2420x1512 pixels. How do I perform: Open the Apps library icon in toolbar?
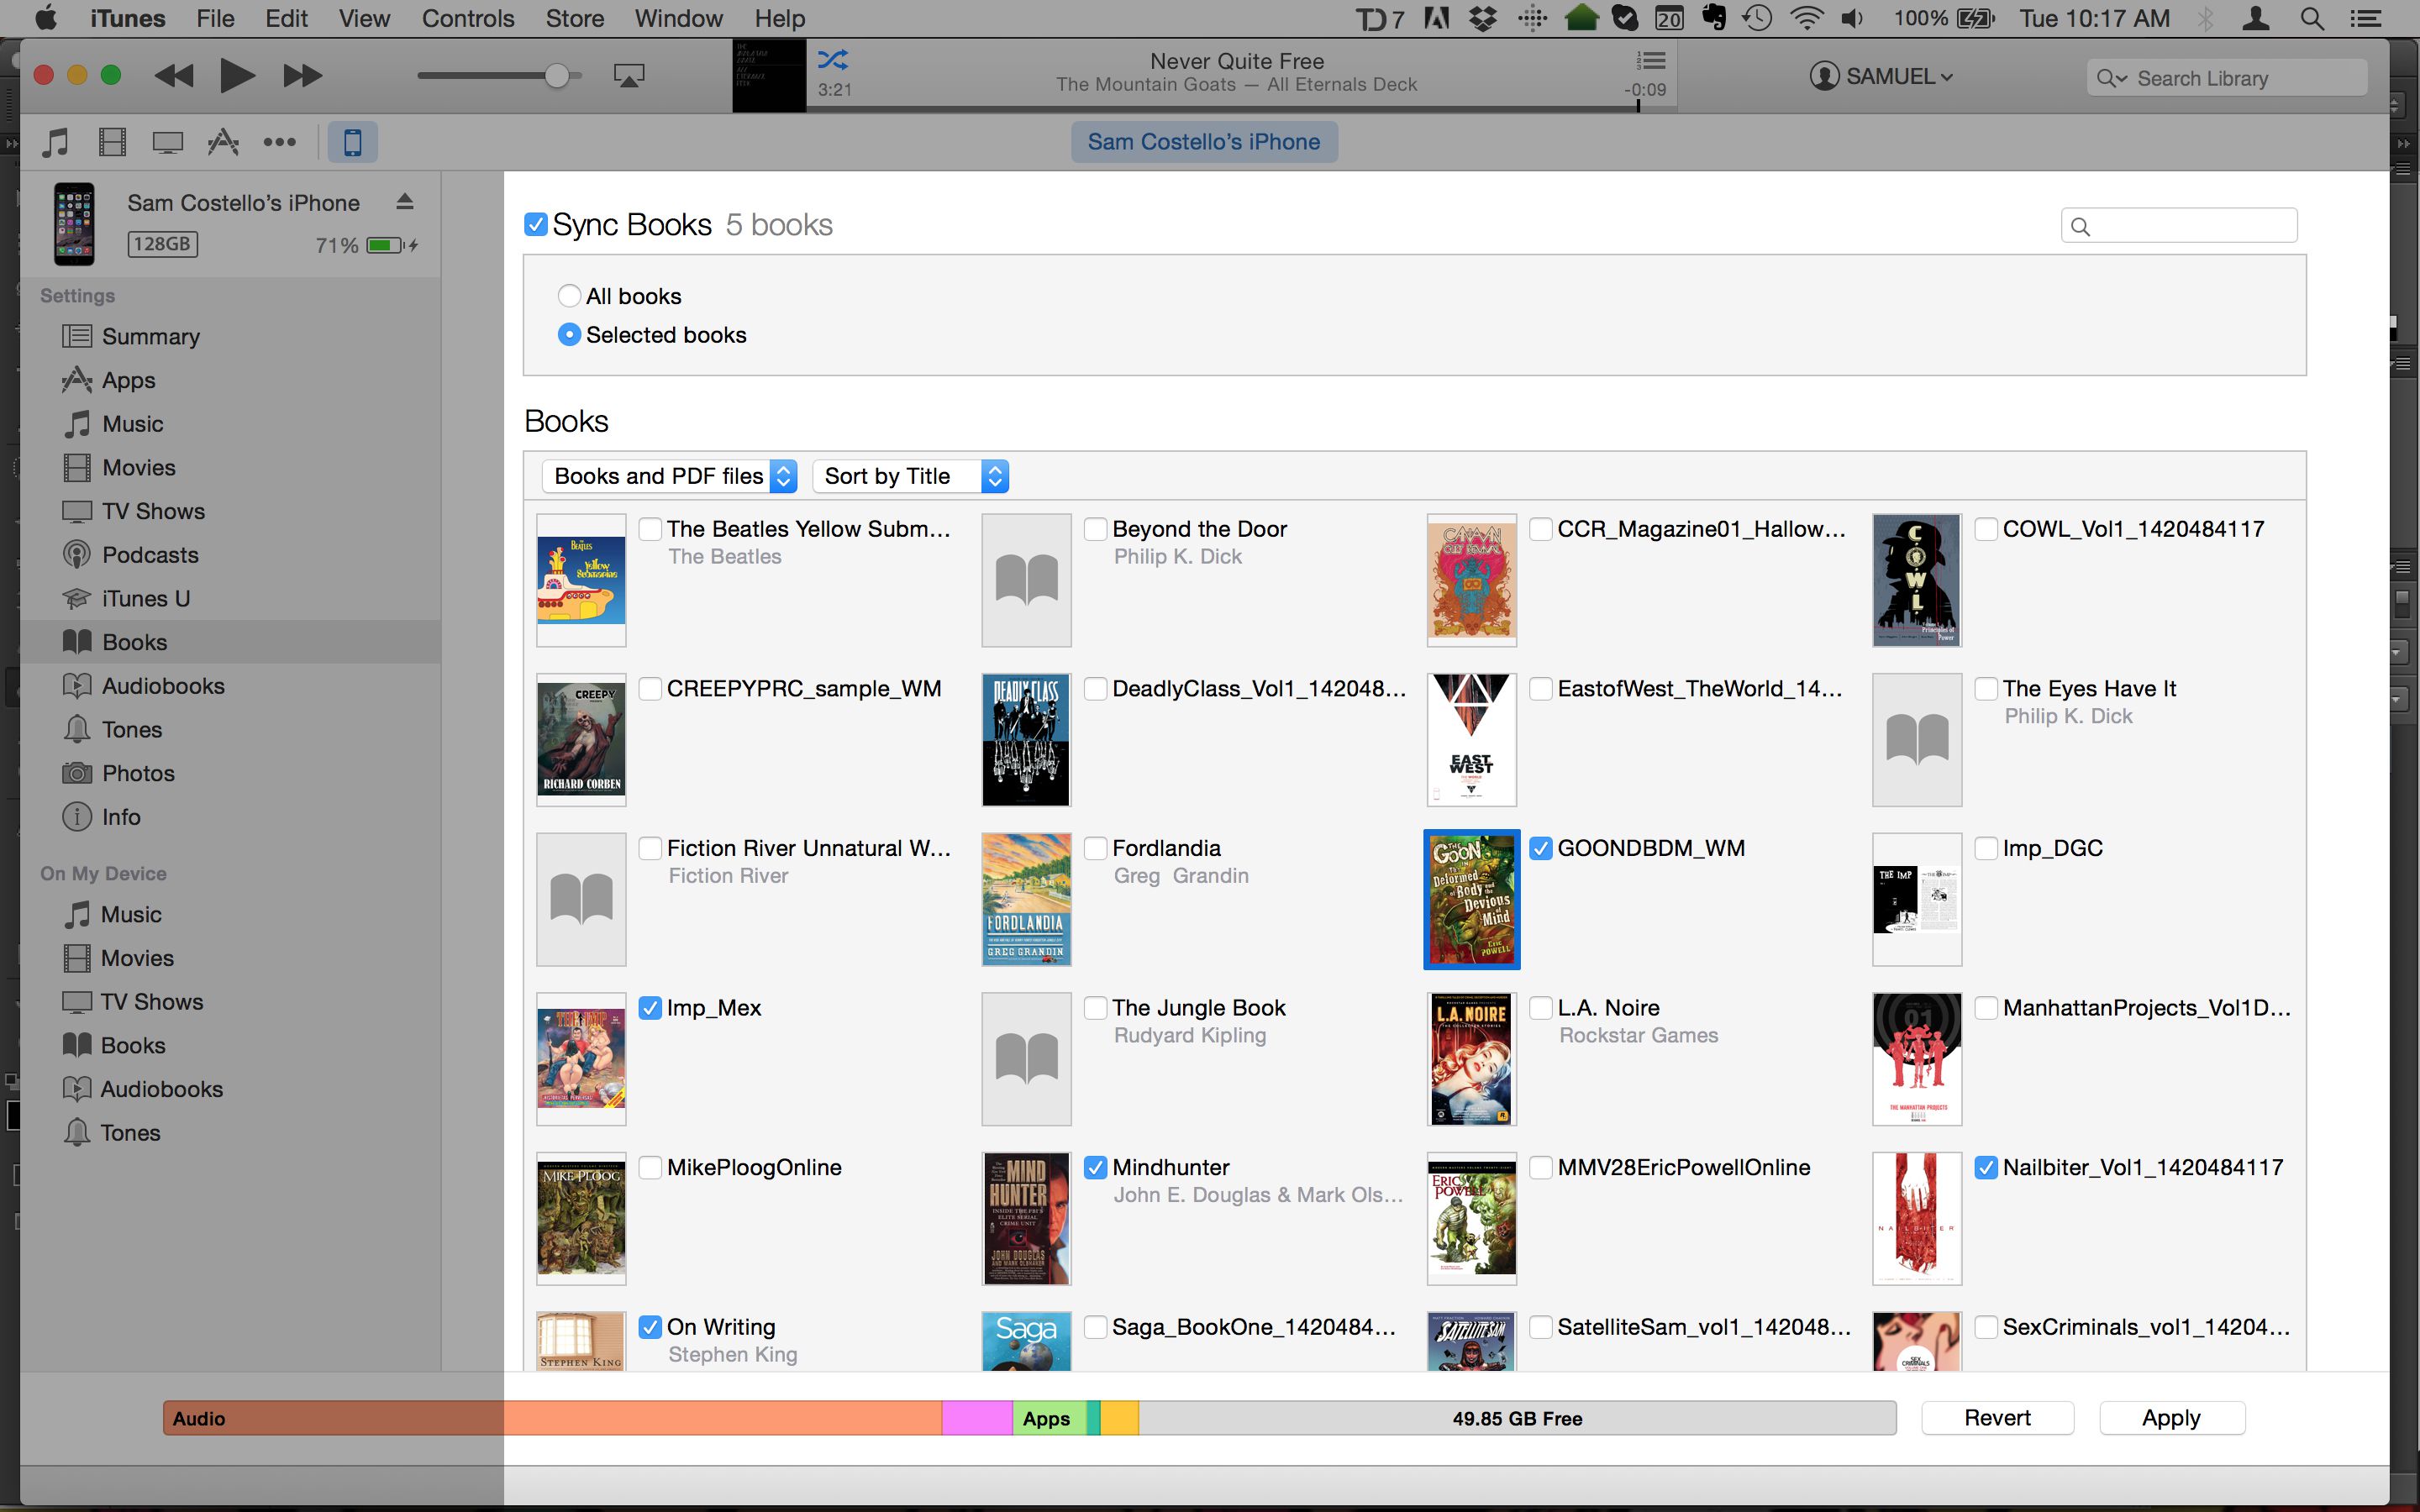point(223,142)
